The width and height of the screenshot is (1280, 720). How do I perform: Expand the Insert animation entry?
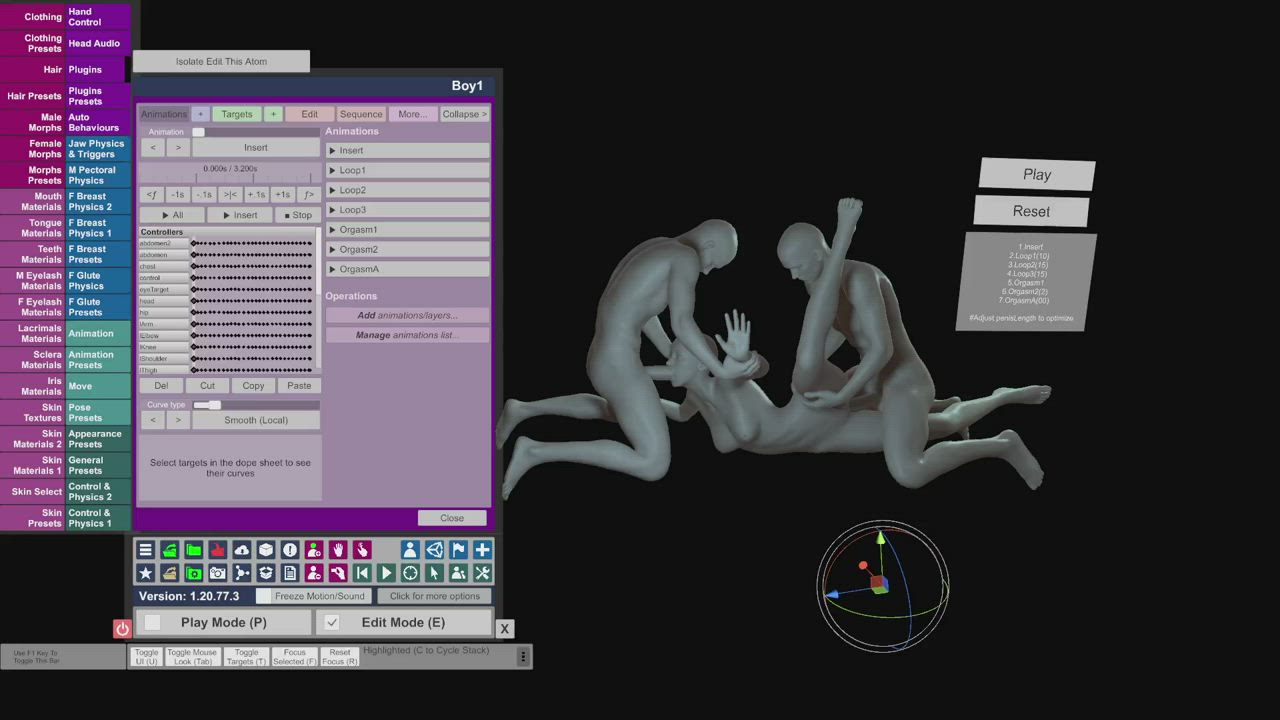(x=408, y=151)
